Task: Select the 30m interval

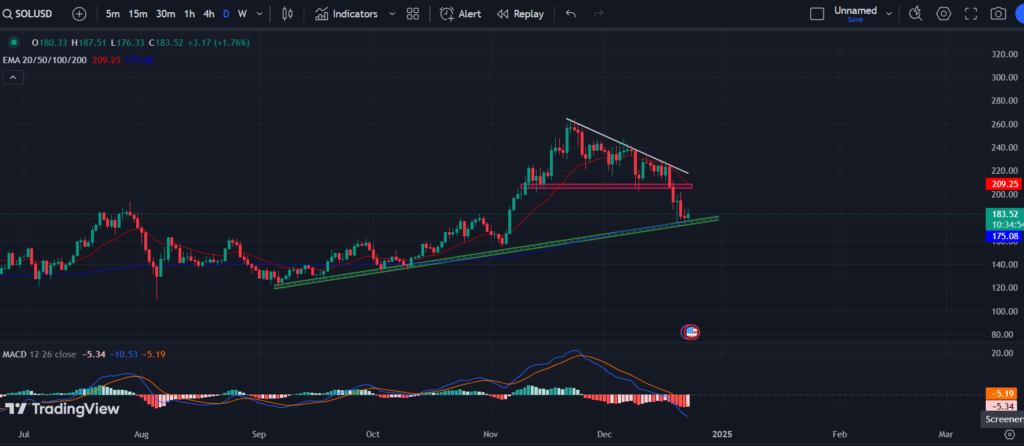Action: (165, 14)
